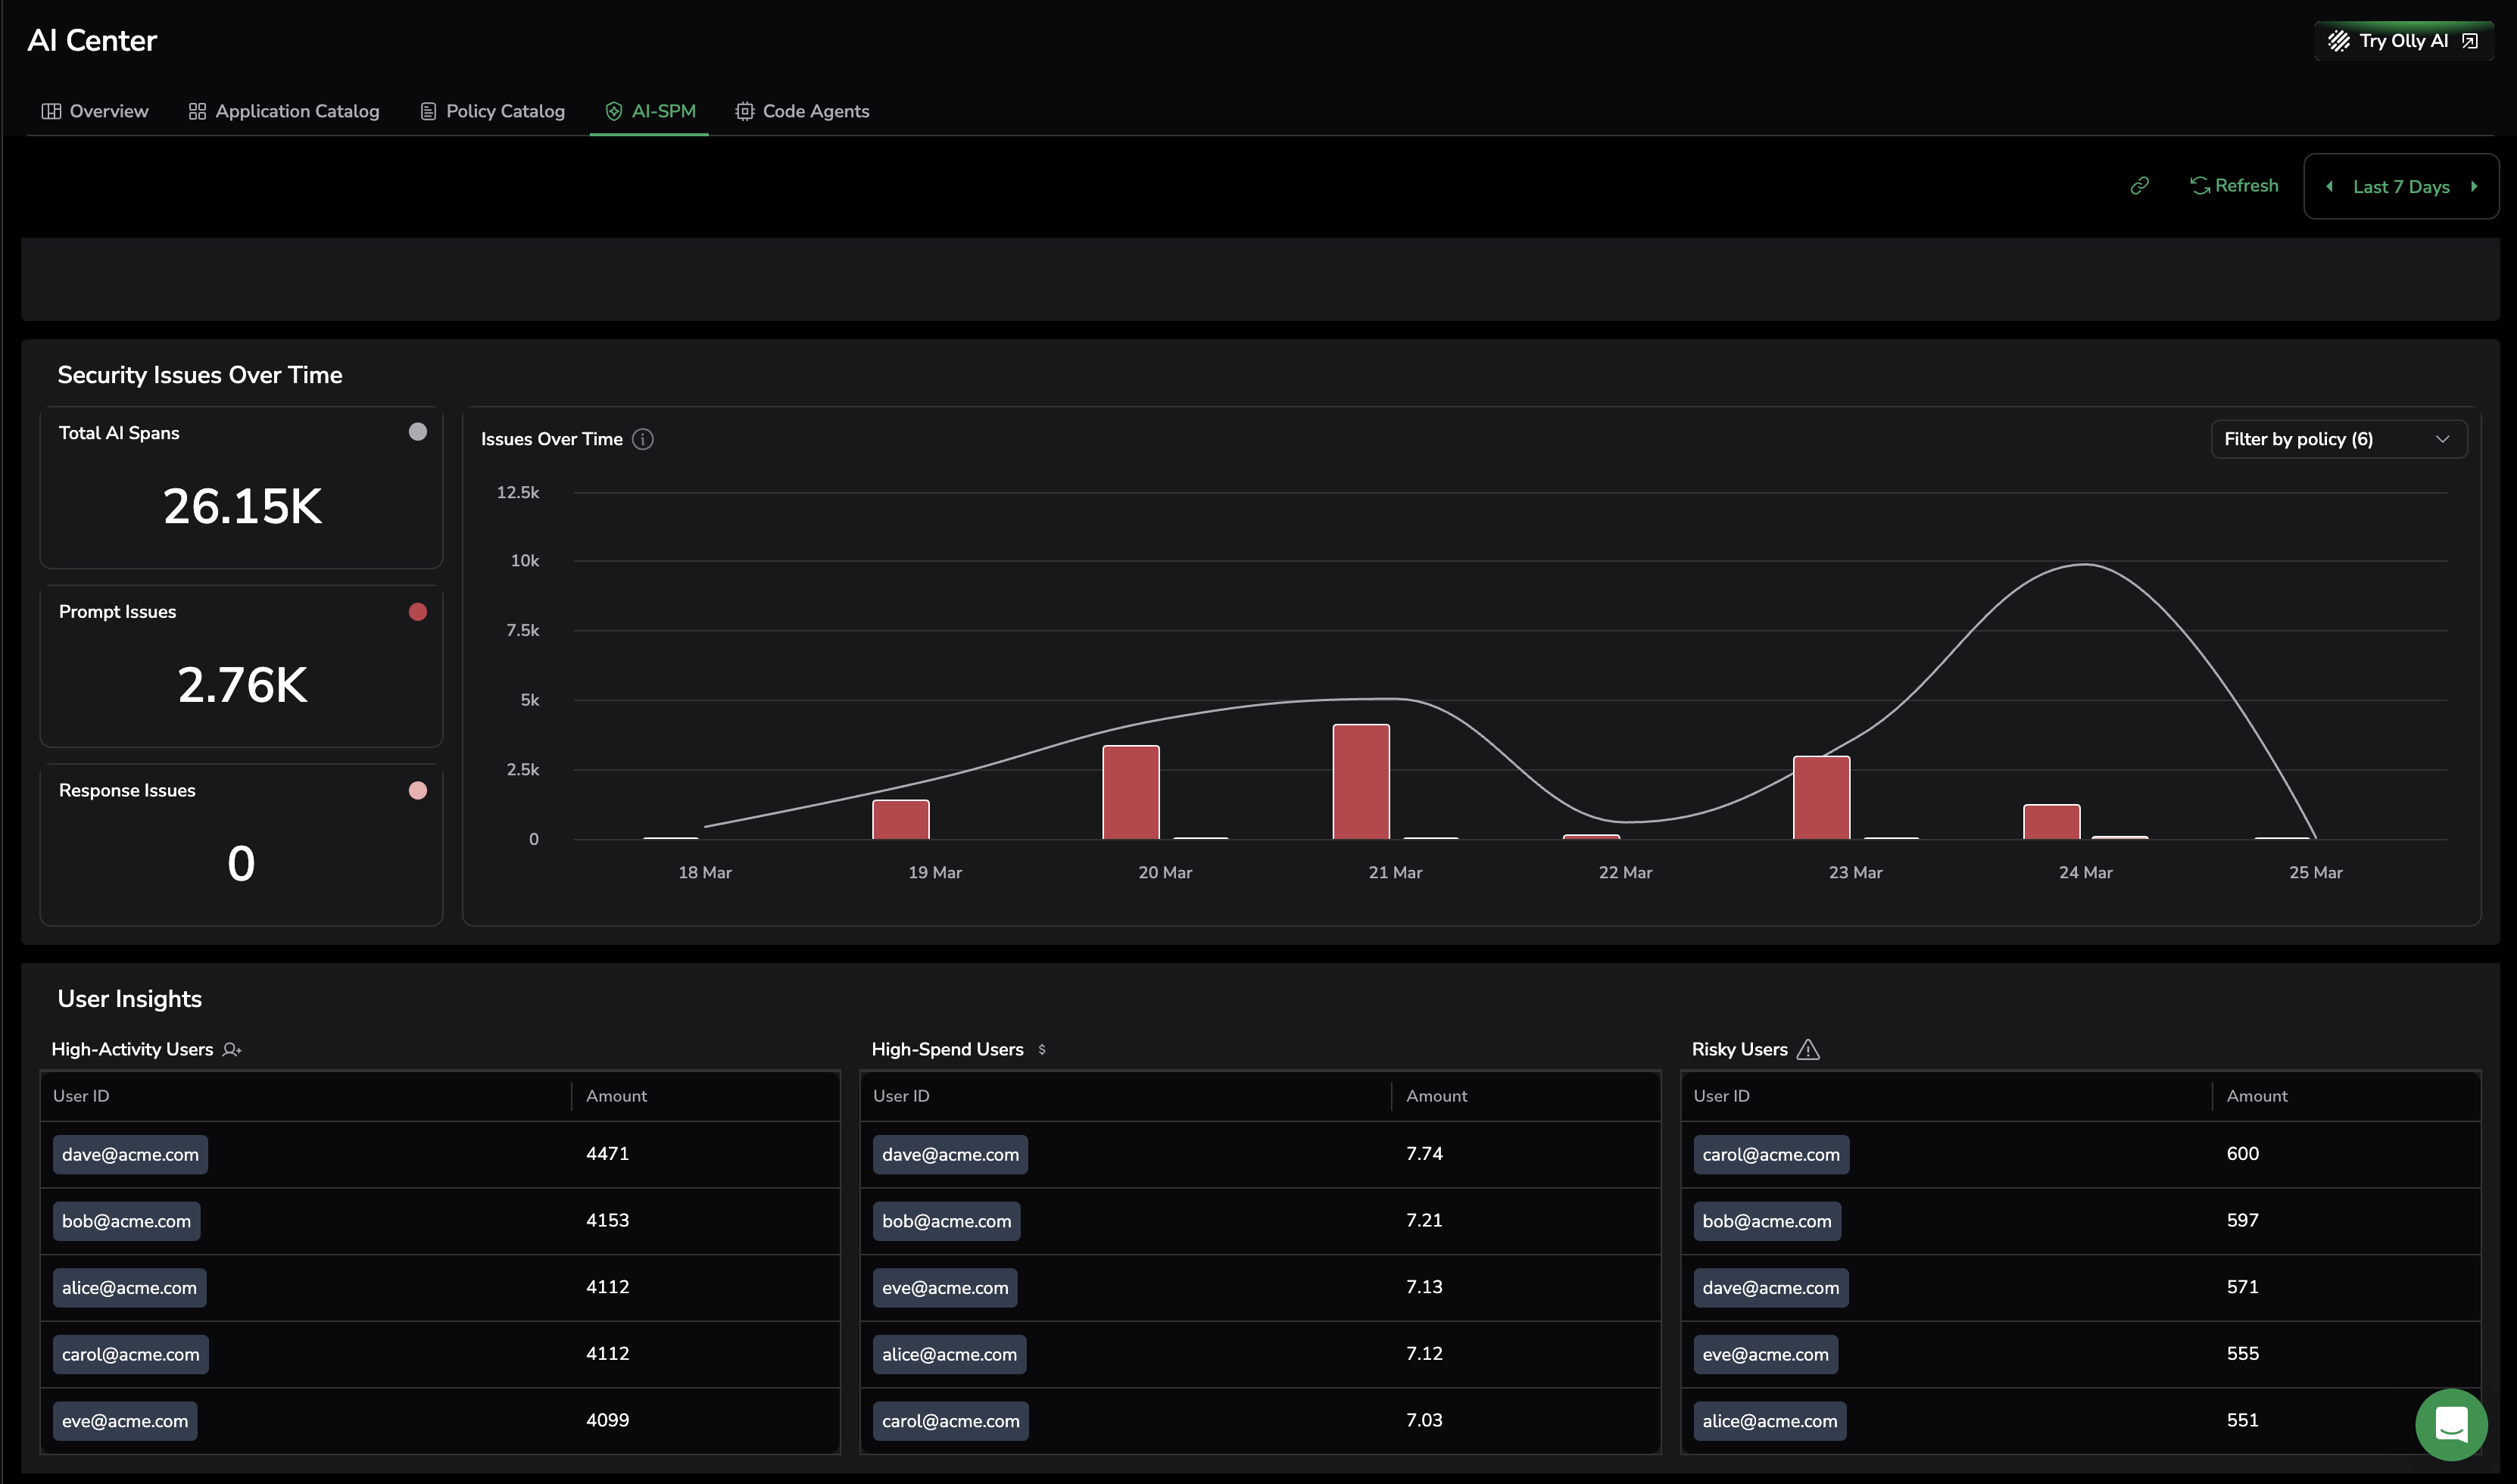Switch to the Application Catalog tab
2517x1484 pixels.
[x=284, y=111]
